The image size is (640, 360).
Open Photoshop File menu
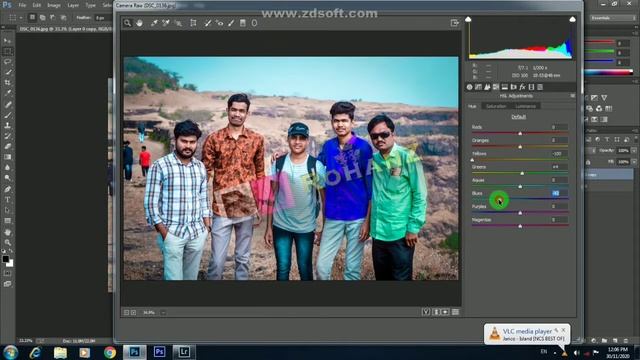pos(22,5)
